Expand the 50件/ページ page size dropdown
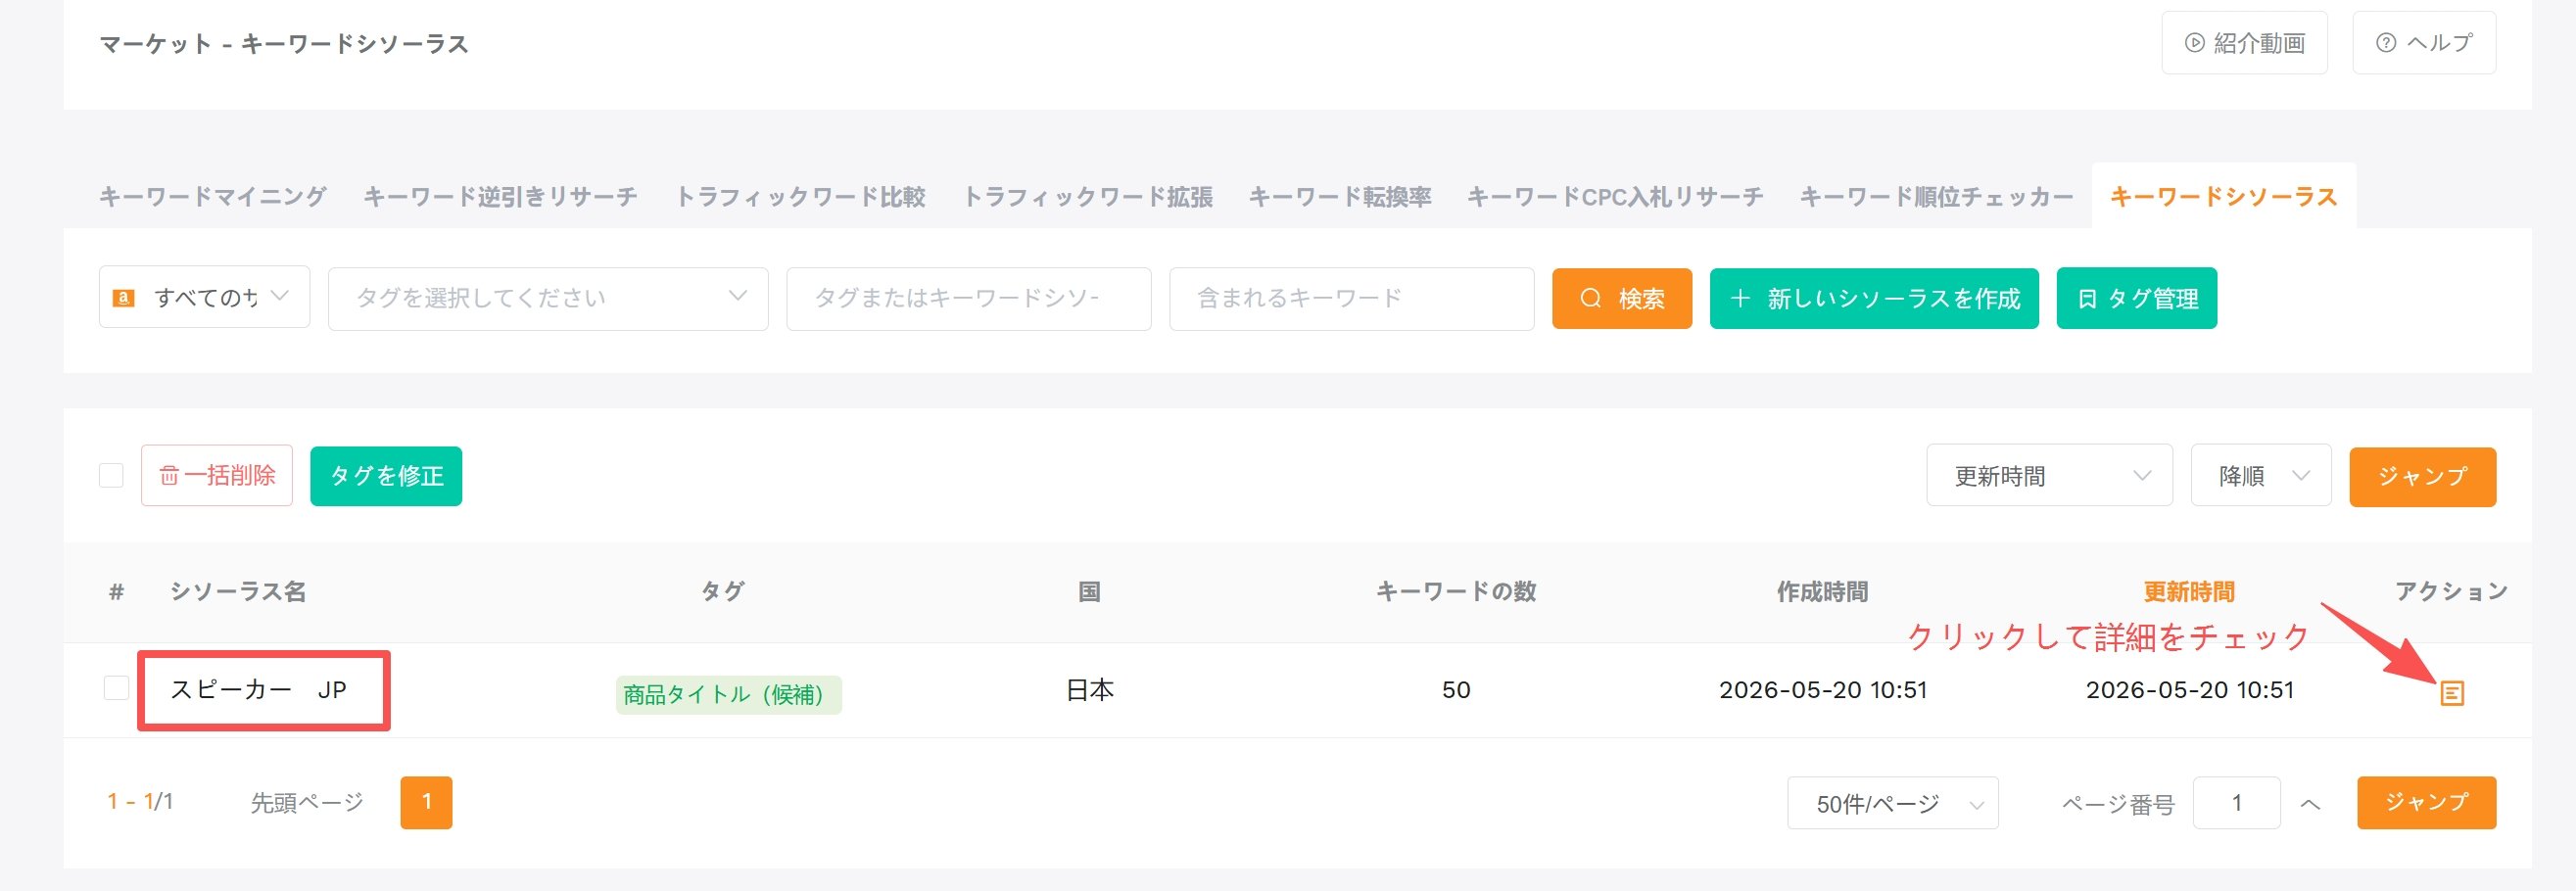Image resolution: width=2576 pixels, height=891 pixels. [x=1892, y=803]
